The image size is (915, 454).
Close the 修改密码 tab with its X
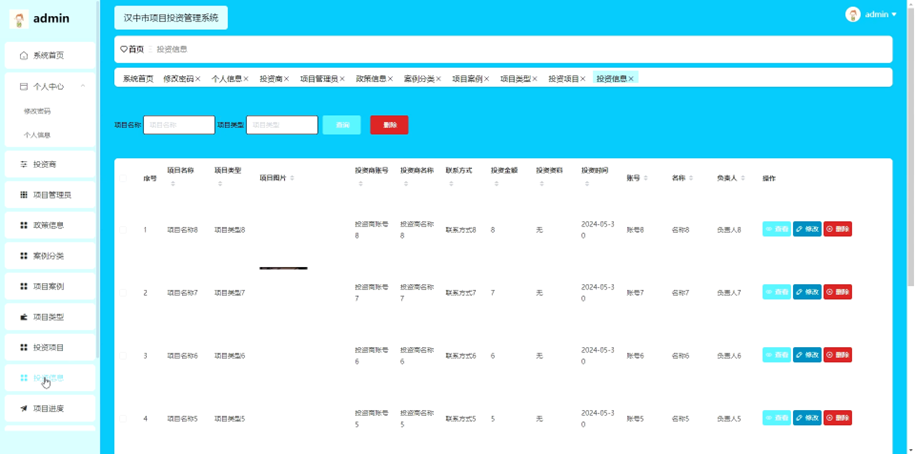click(x=198, y=79)
